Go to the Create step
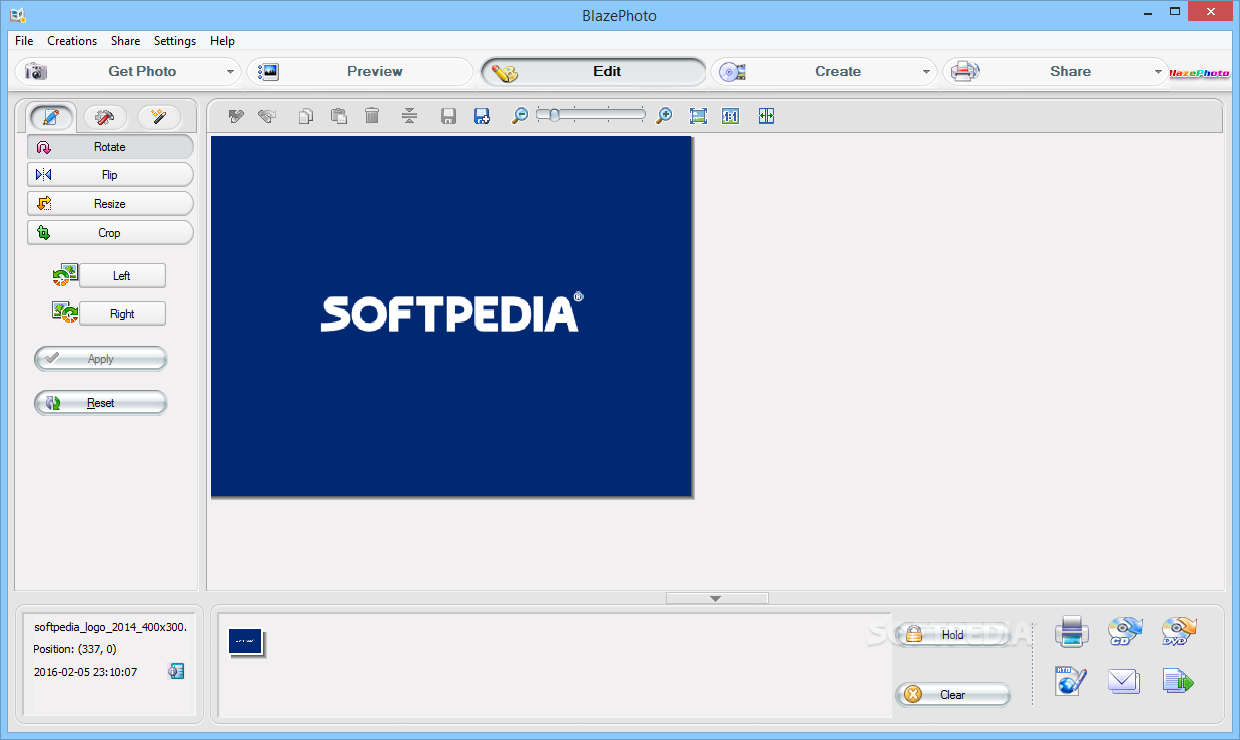1240x740 pixels. pos(824,72)
